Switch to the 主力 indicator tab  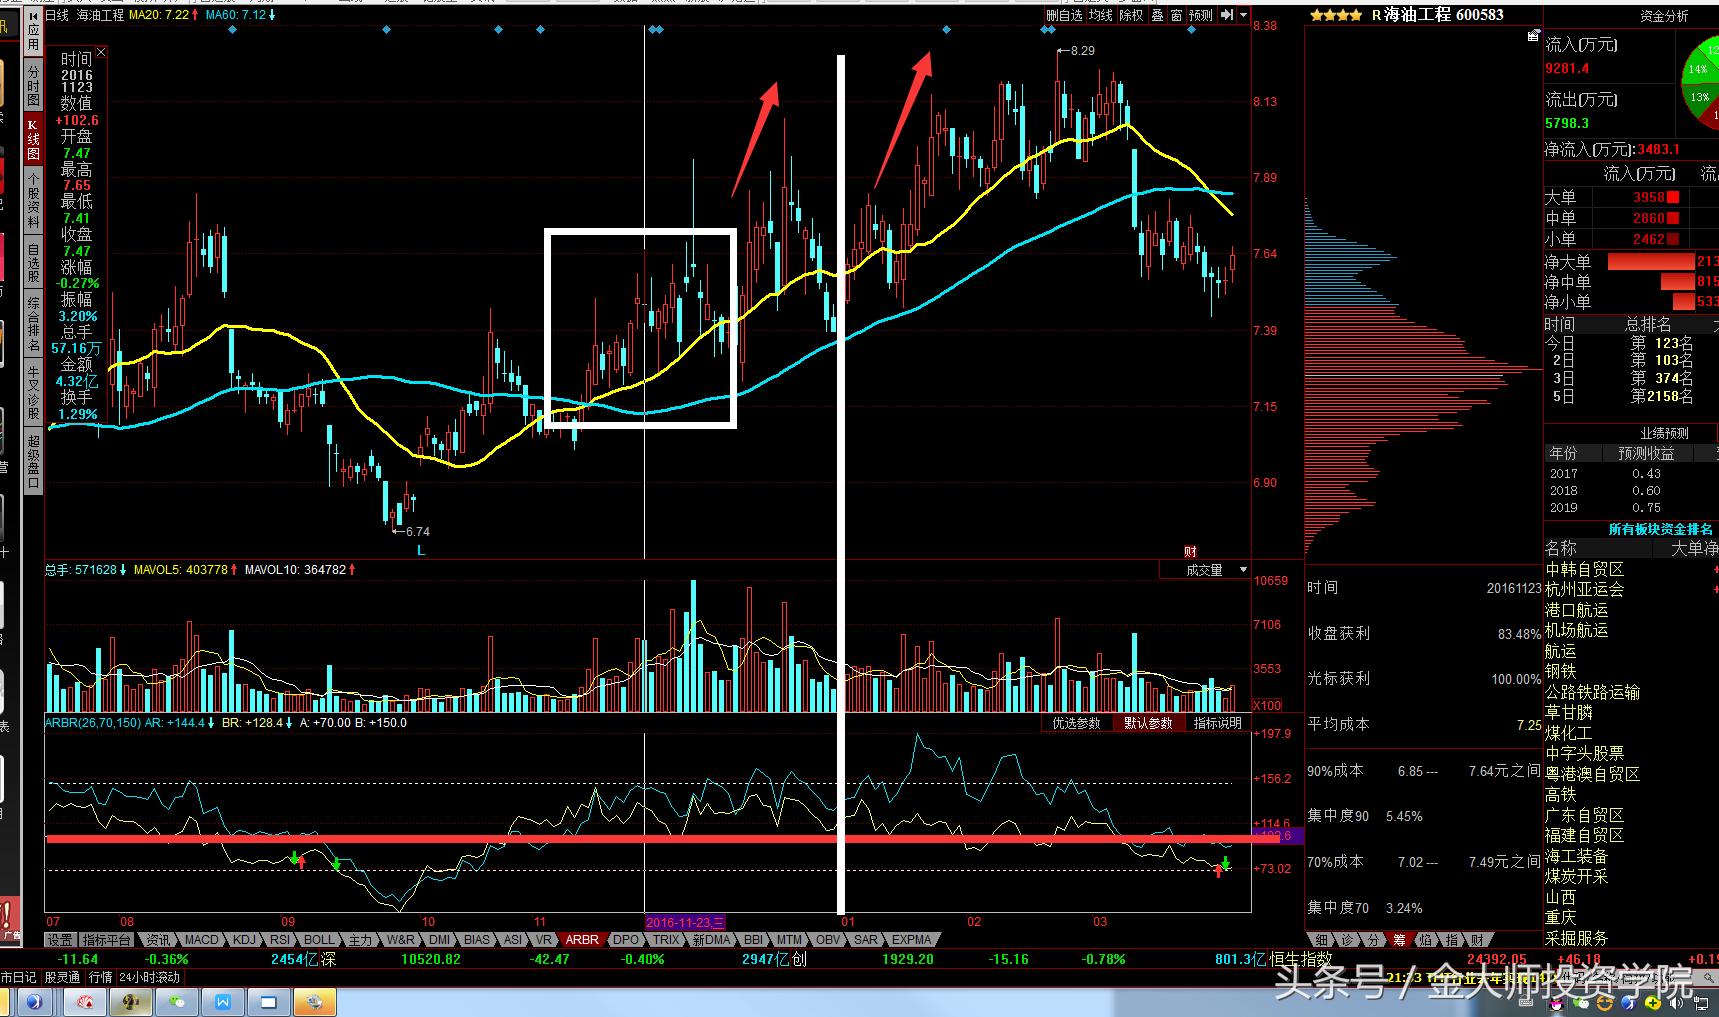pos(360,940)
